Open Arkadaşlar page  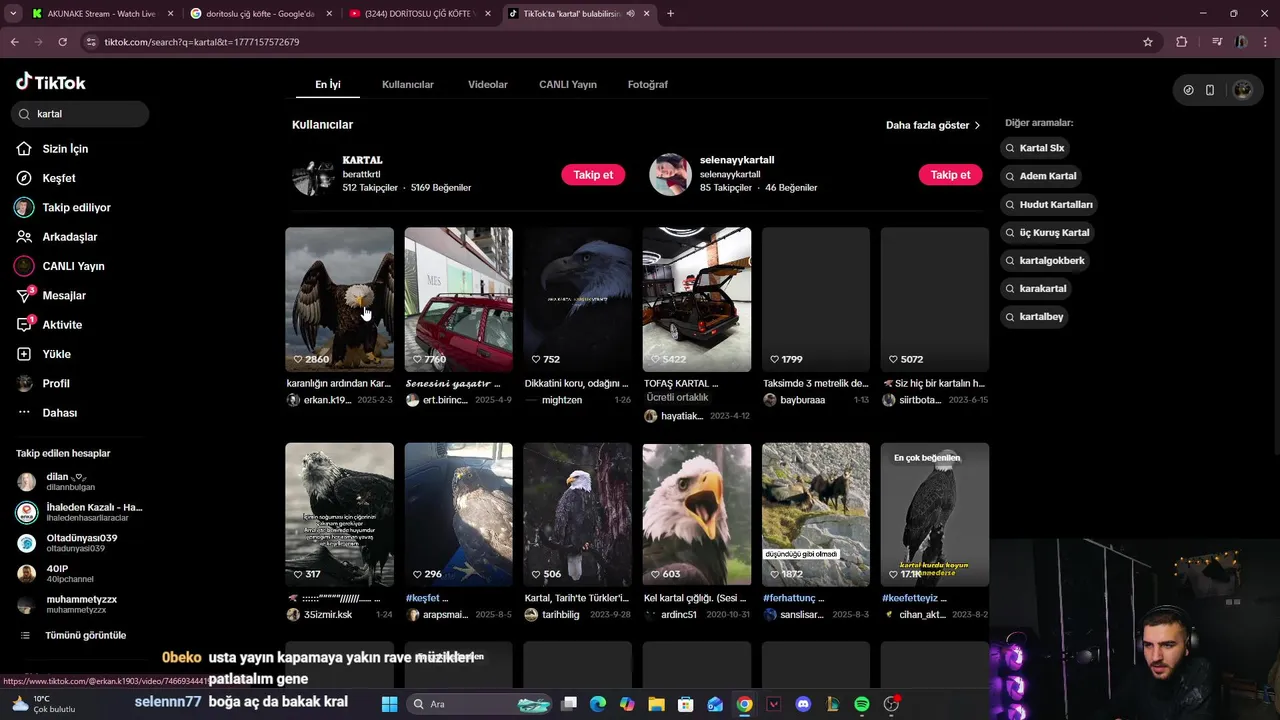[x=69, y=237]
